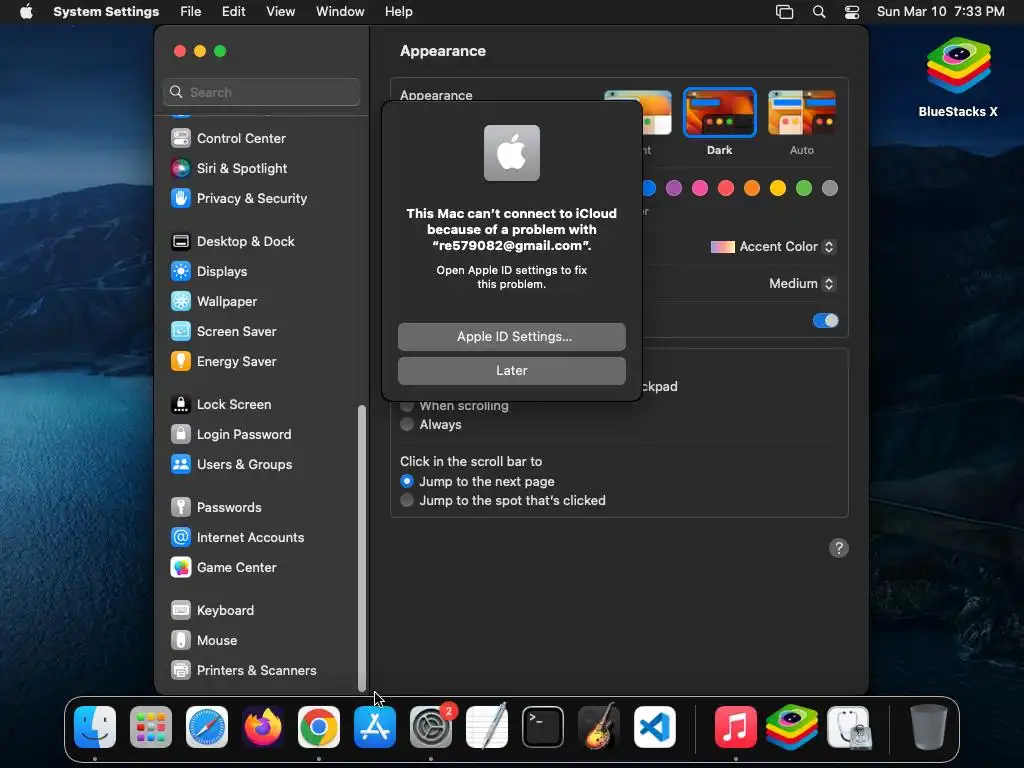Open App Store from the Dock

[x=375, y=727]
